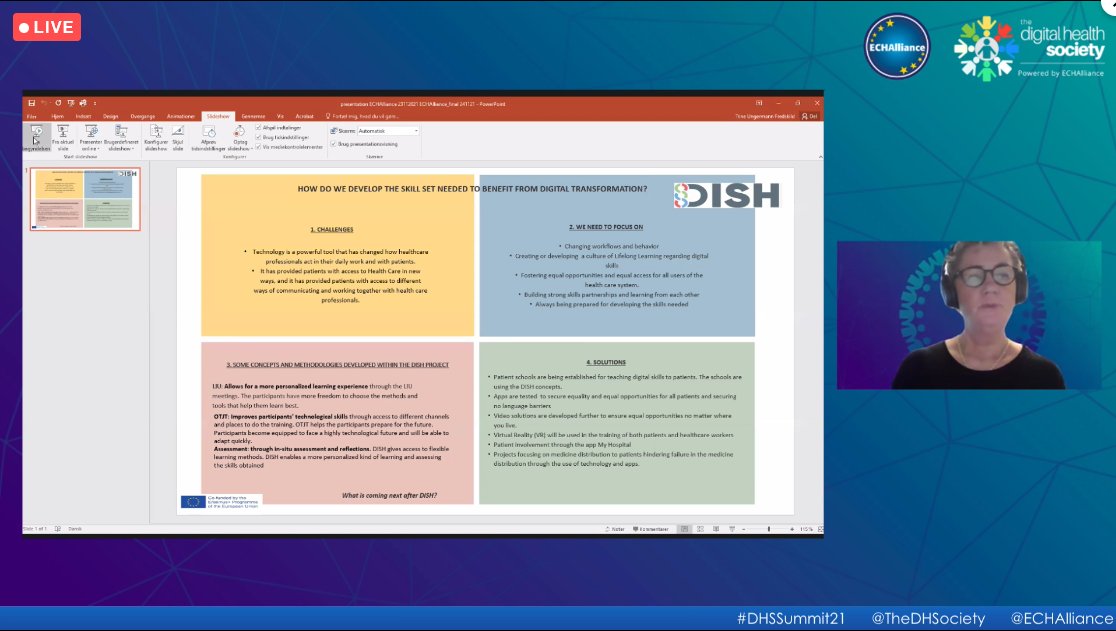1116x631 pixels.
Task: Click the '4. SOLUTIONS' heading
Action: [x=606, y=362]
